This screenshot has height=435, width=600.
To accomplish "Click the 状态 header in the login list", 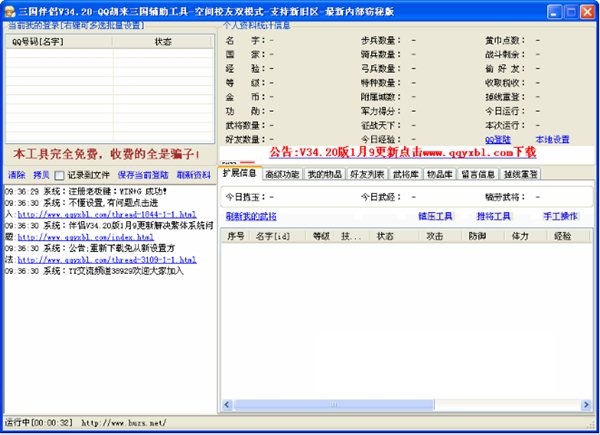I will 163,42.
